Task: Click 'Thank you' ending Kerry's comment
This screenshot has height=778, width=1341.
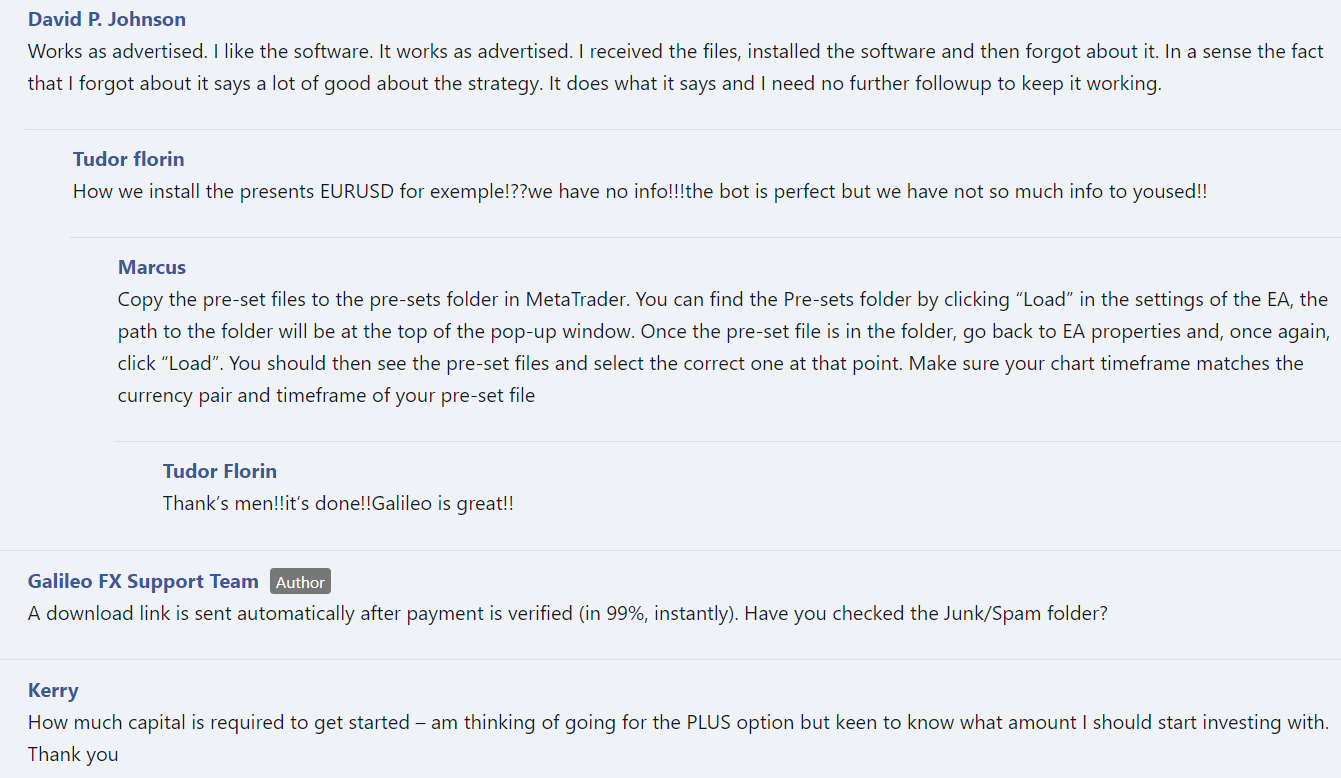Action: [x=73, y=754]
